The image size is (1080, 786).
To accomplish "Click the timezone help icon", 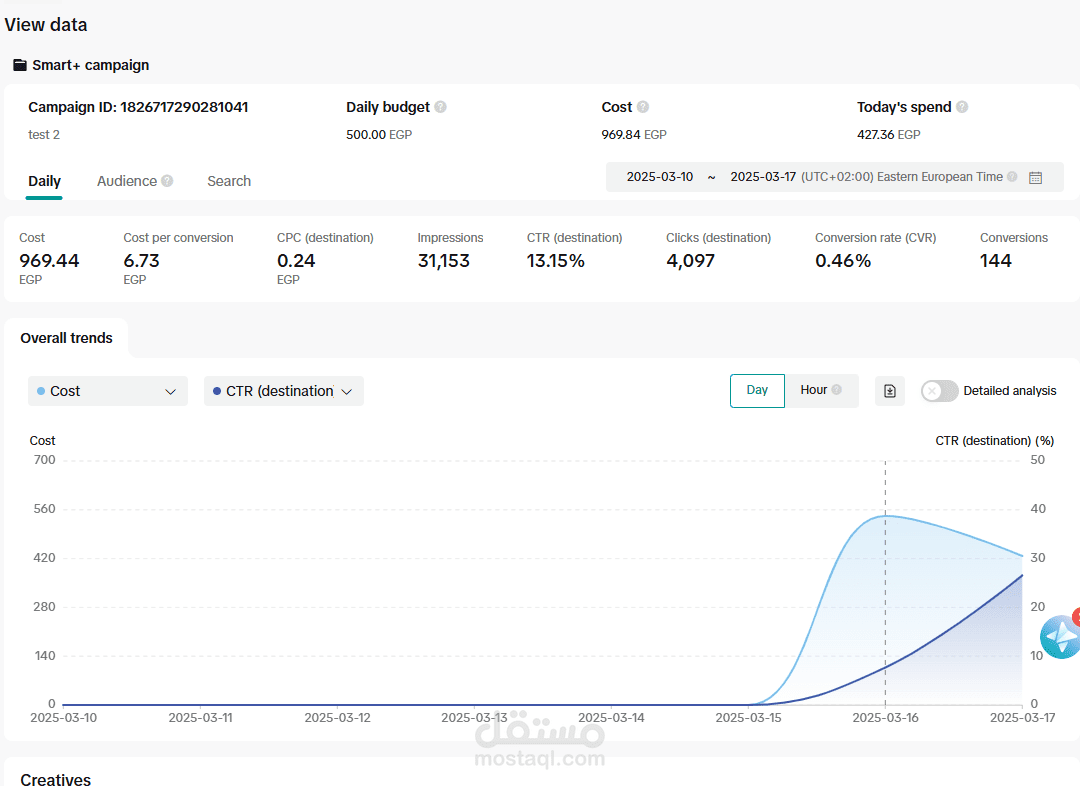I will [x=1012, y=176].
